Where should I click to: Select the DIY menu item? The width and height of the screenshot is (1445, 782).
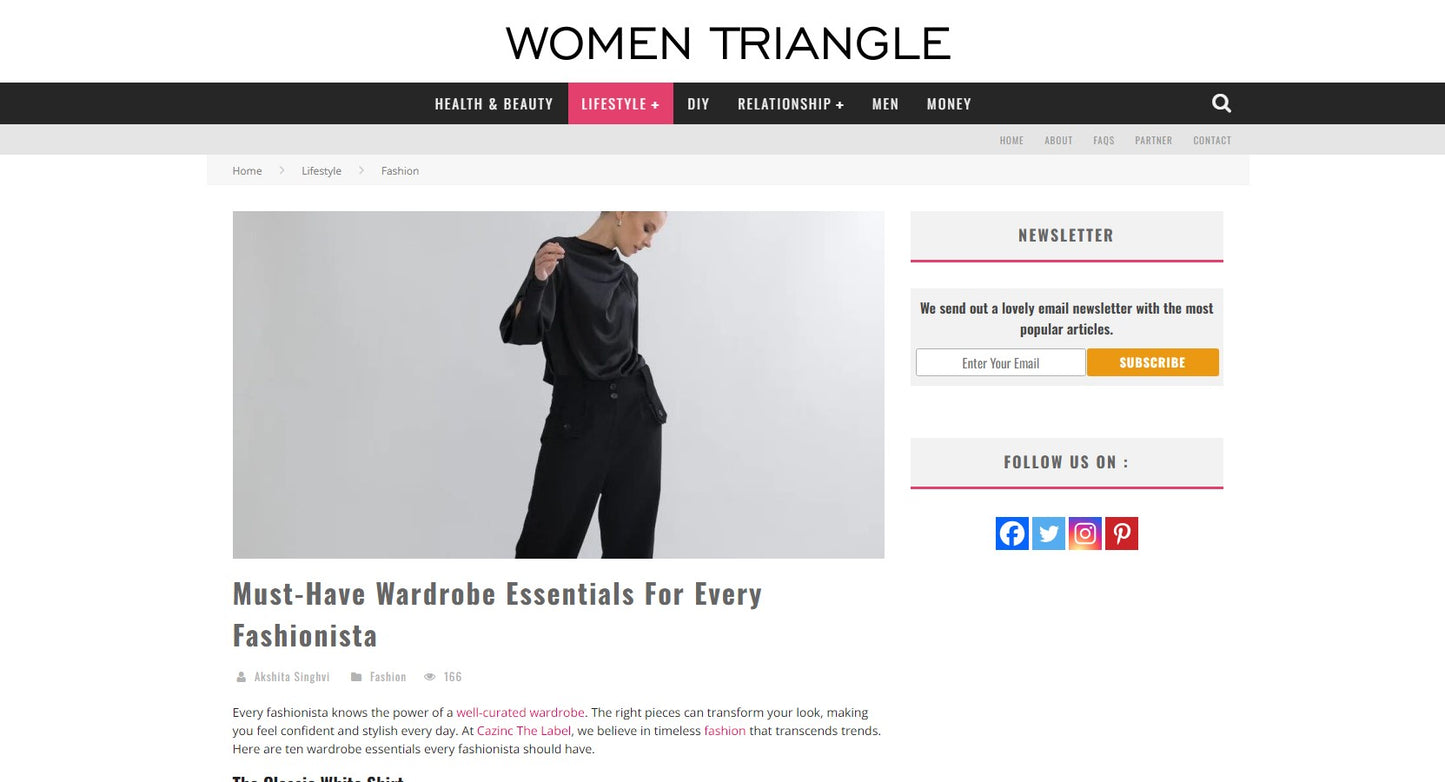tap(698, 104)
